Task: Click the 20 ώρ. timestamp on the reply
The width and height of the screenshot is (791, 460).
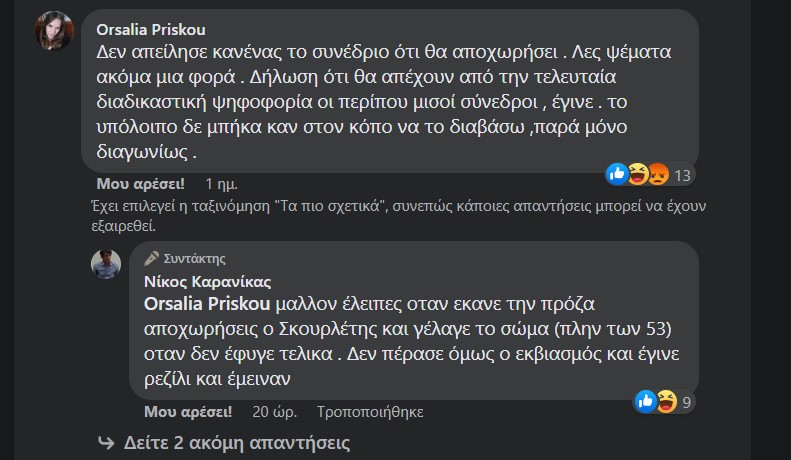Action: click(274, 412)
